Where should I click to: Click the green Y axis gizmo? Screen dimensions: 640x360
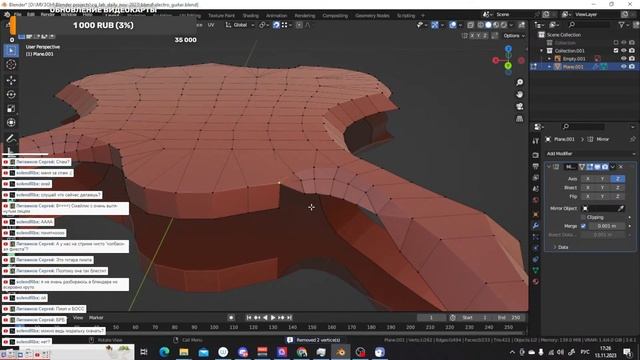(508, 65)
